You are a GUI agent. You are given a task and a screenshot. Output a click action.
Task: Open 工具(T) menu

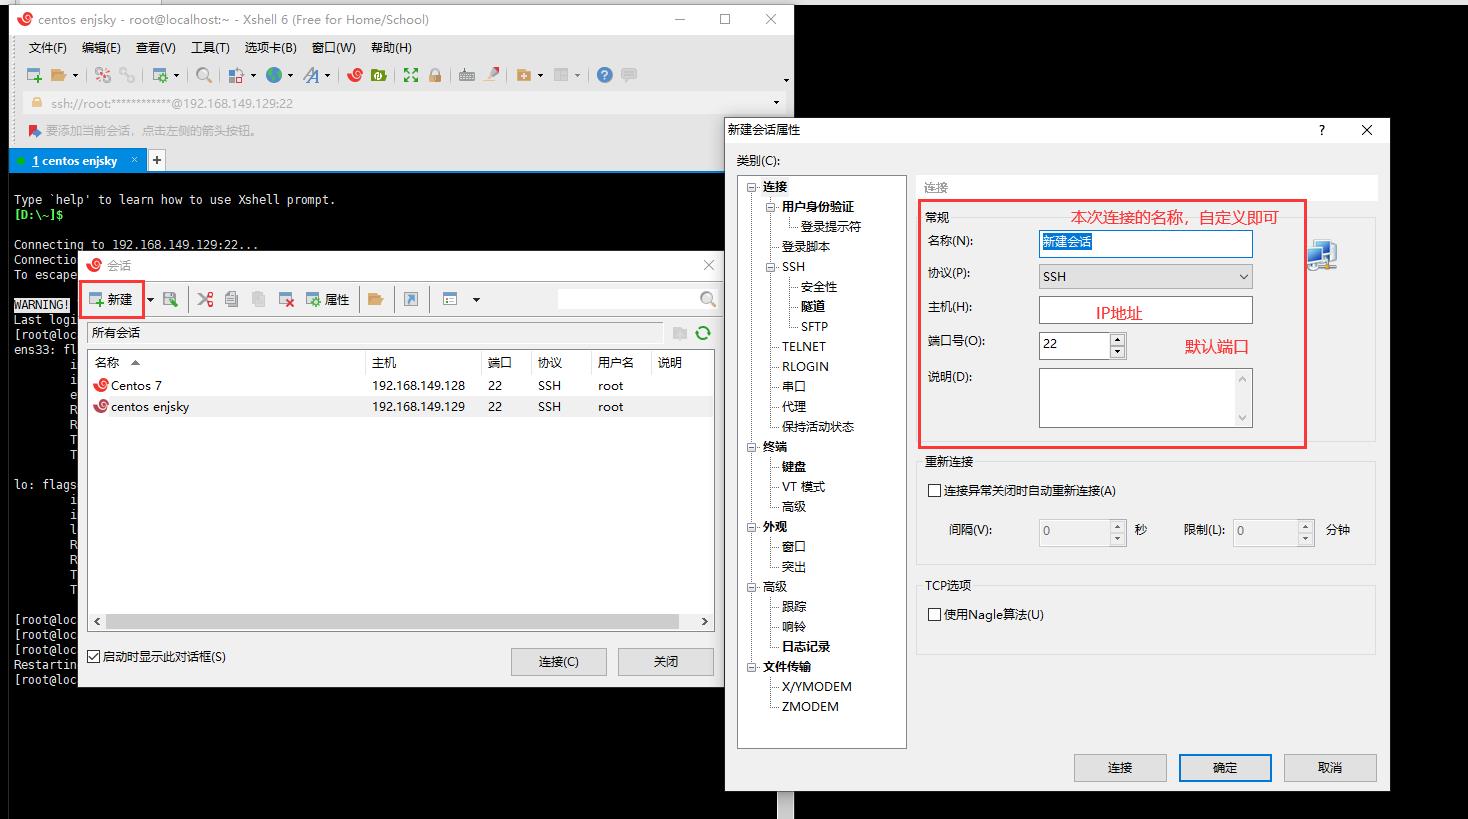tap(210, 47)
